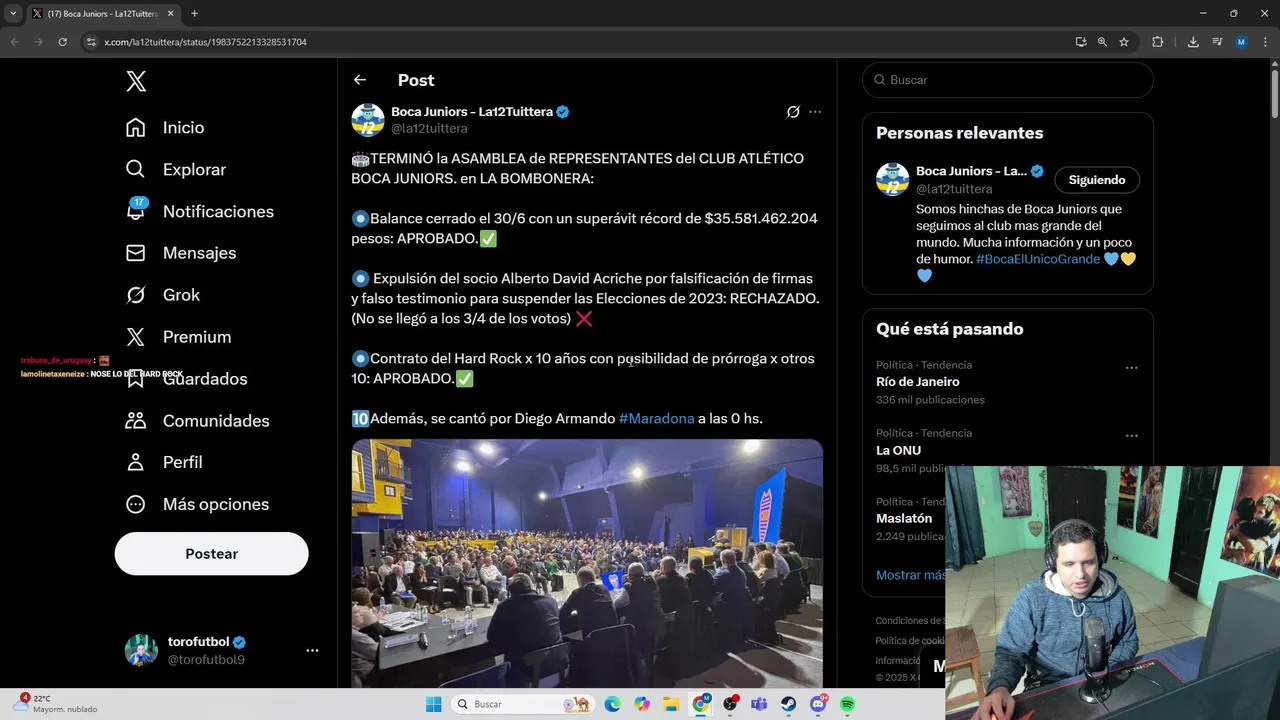Click #BocaElUnicoGrande hashtag in bio

tap(1038, 259)
